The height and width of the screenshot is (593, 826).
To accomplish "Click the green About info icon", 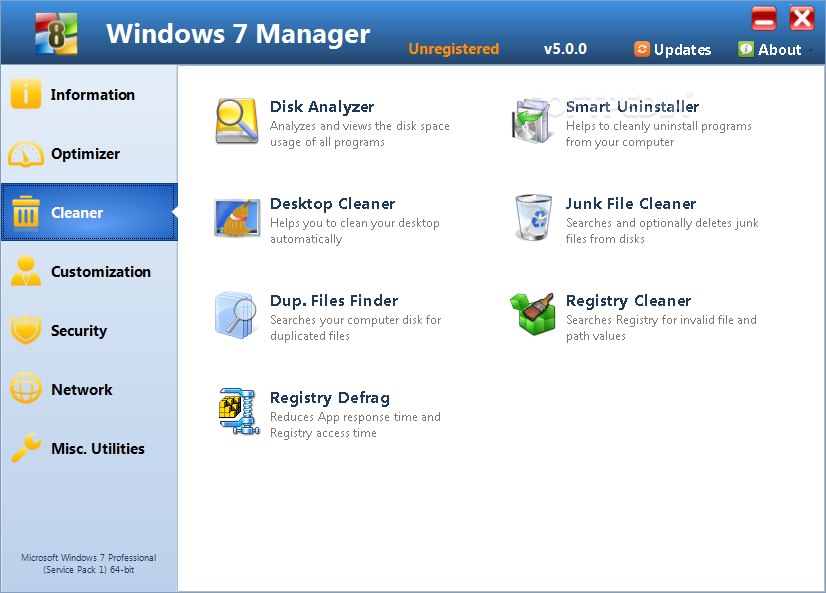I will (x=746, y=49).
